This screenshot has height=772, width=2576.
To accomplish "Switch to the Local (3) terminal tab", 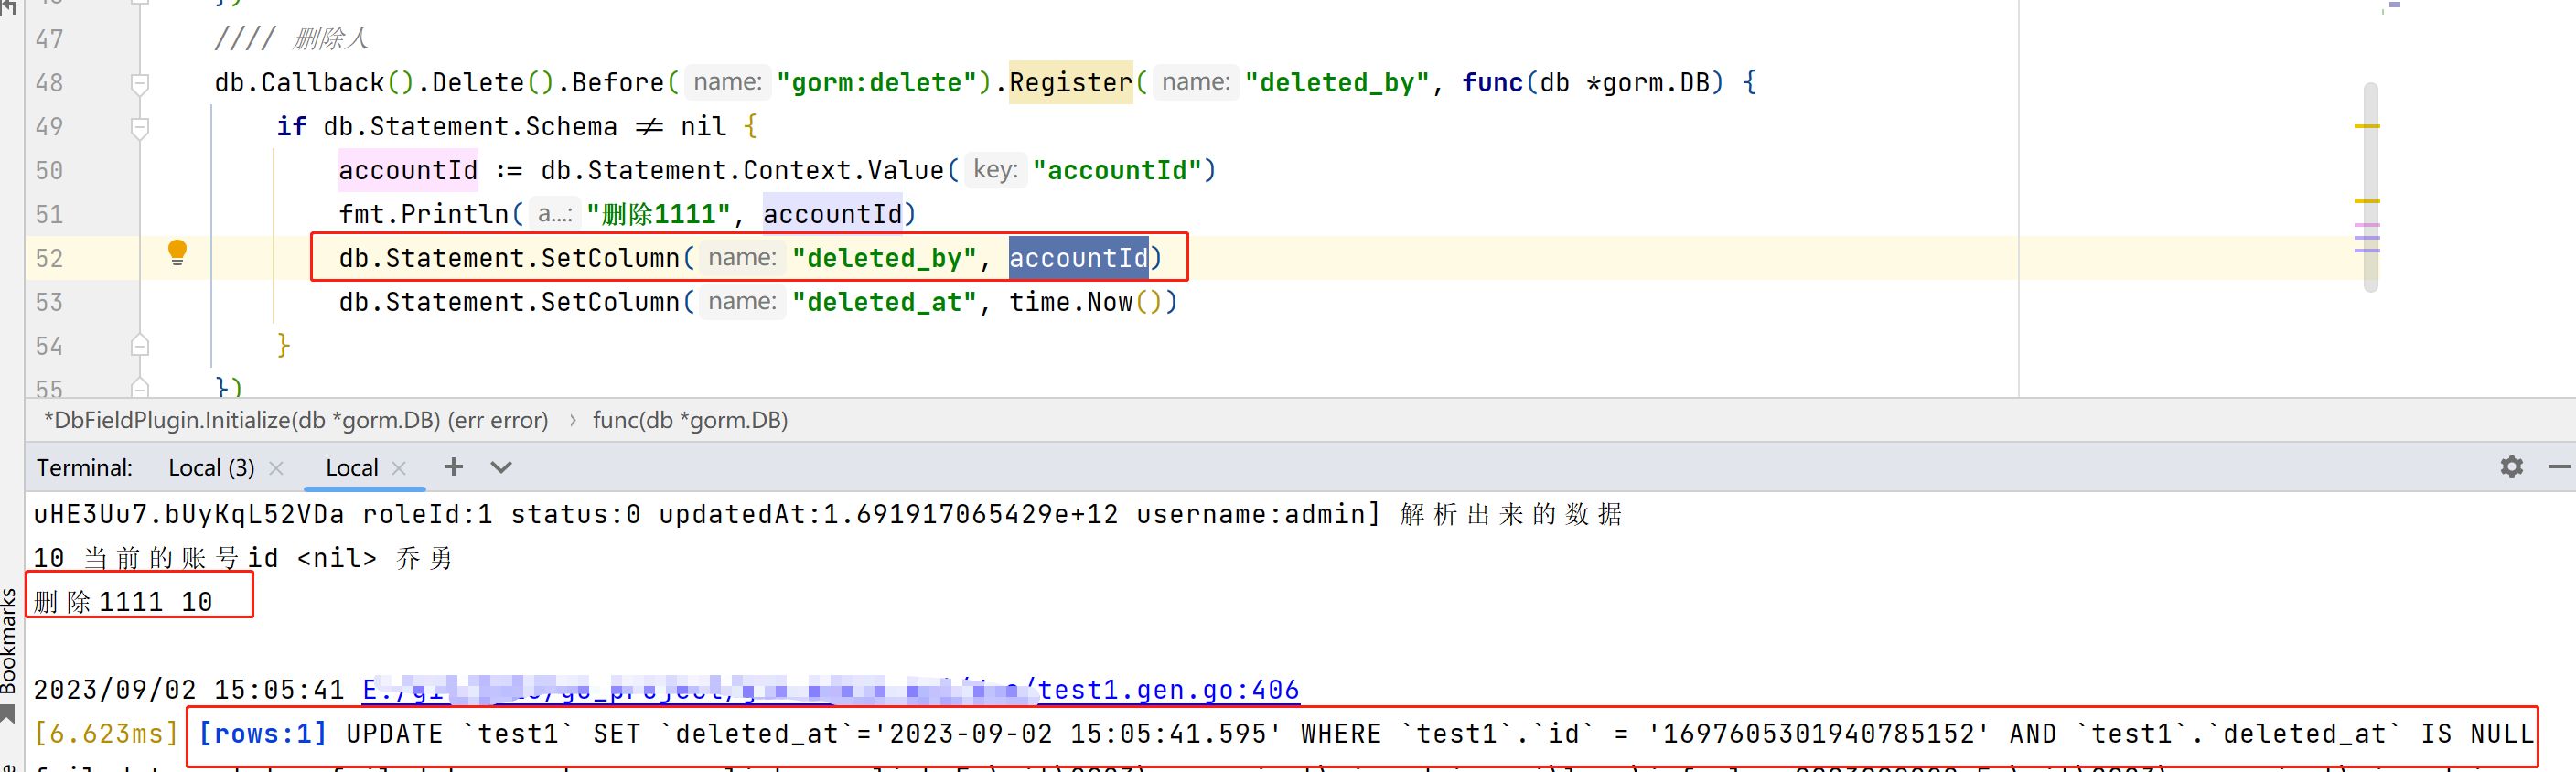I will click(x=211, y=468).
